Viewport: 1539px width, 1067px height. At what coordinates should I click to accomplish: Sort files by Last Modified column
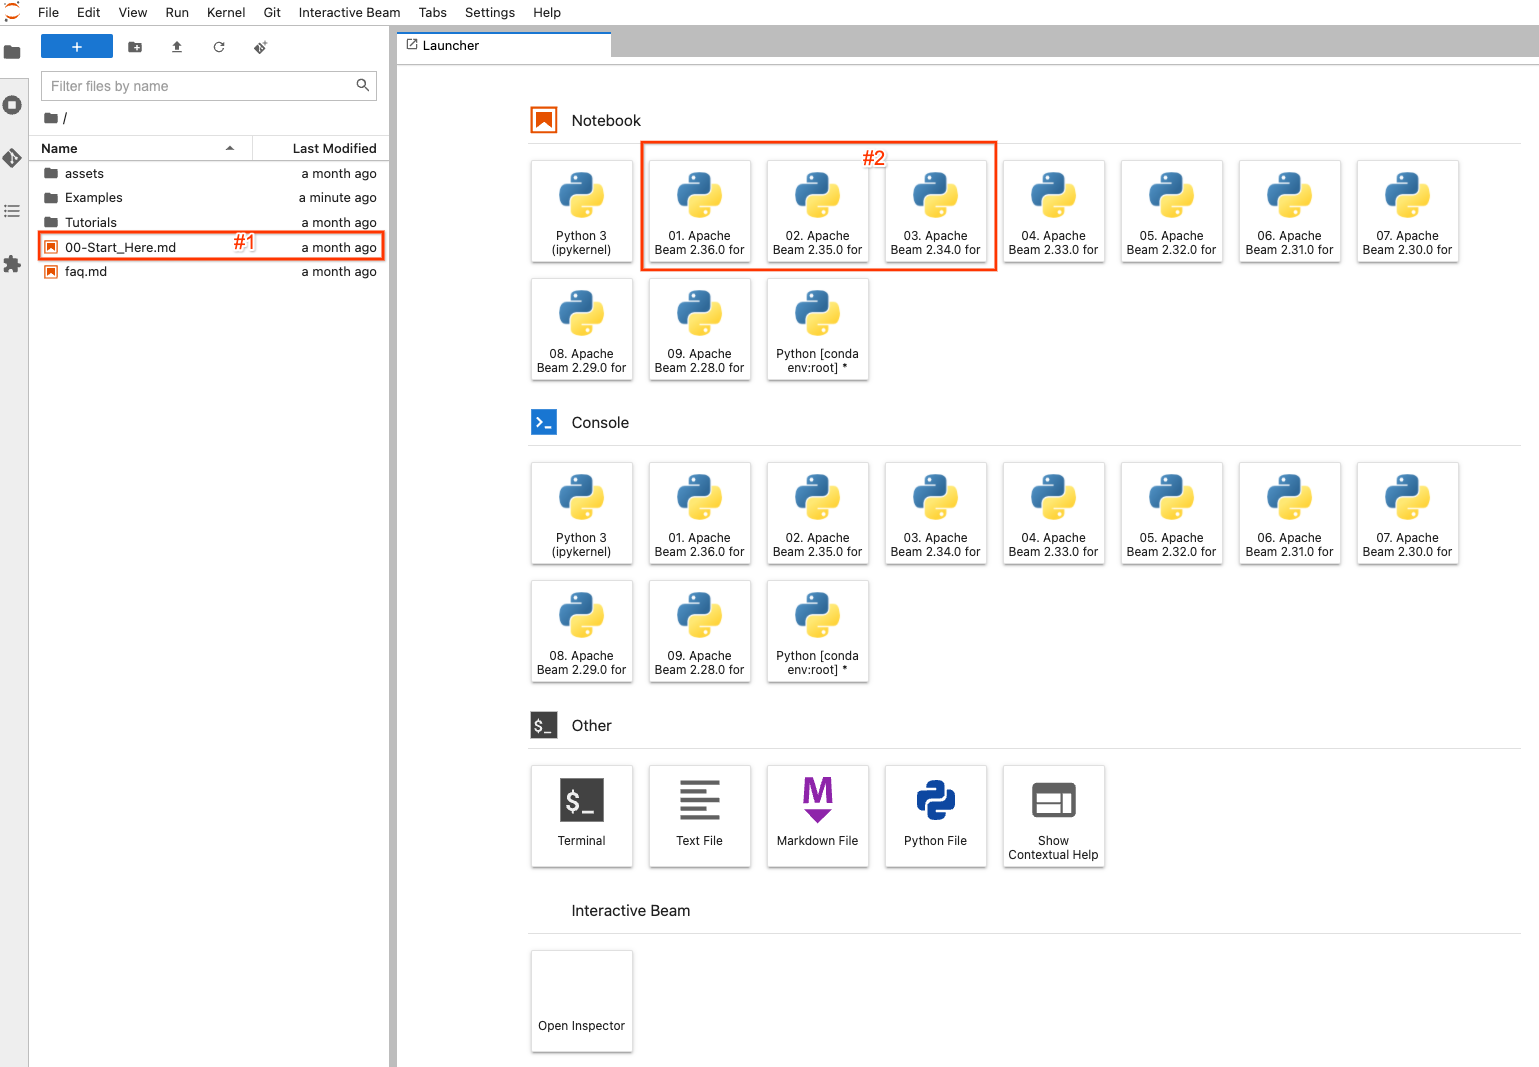click(320, 148)
